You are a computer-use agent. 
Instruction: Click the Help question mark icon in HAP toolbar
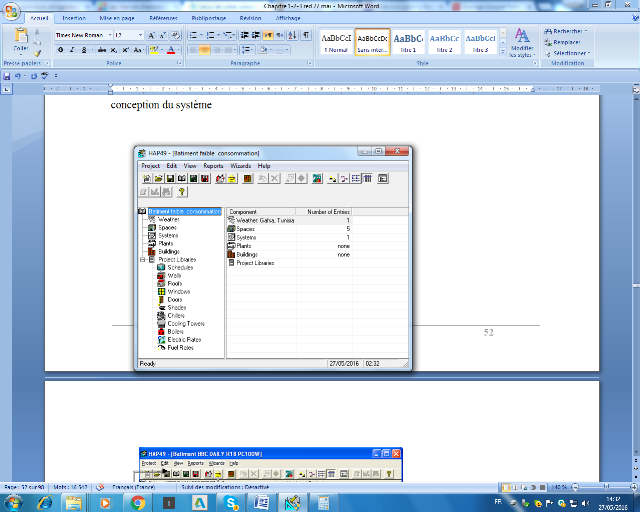pyautogui.click(x=183, y=191)
